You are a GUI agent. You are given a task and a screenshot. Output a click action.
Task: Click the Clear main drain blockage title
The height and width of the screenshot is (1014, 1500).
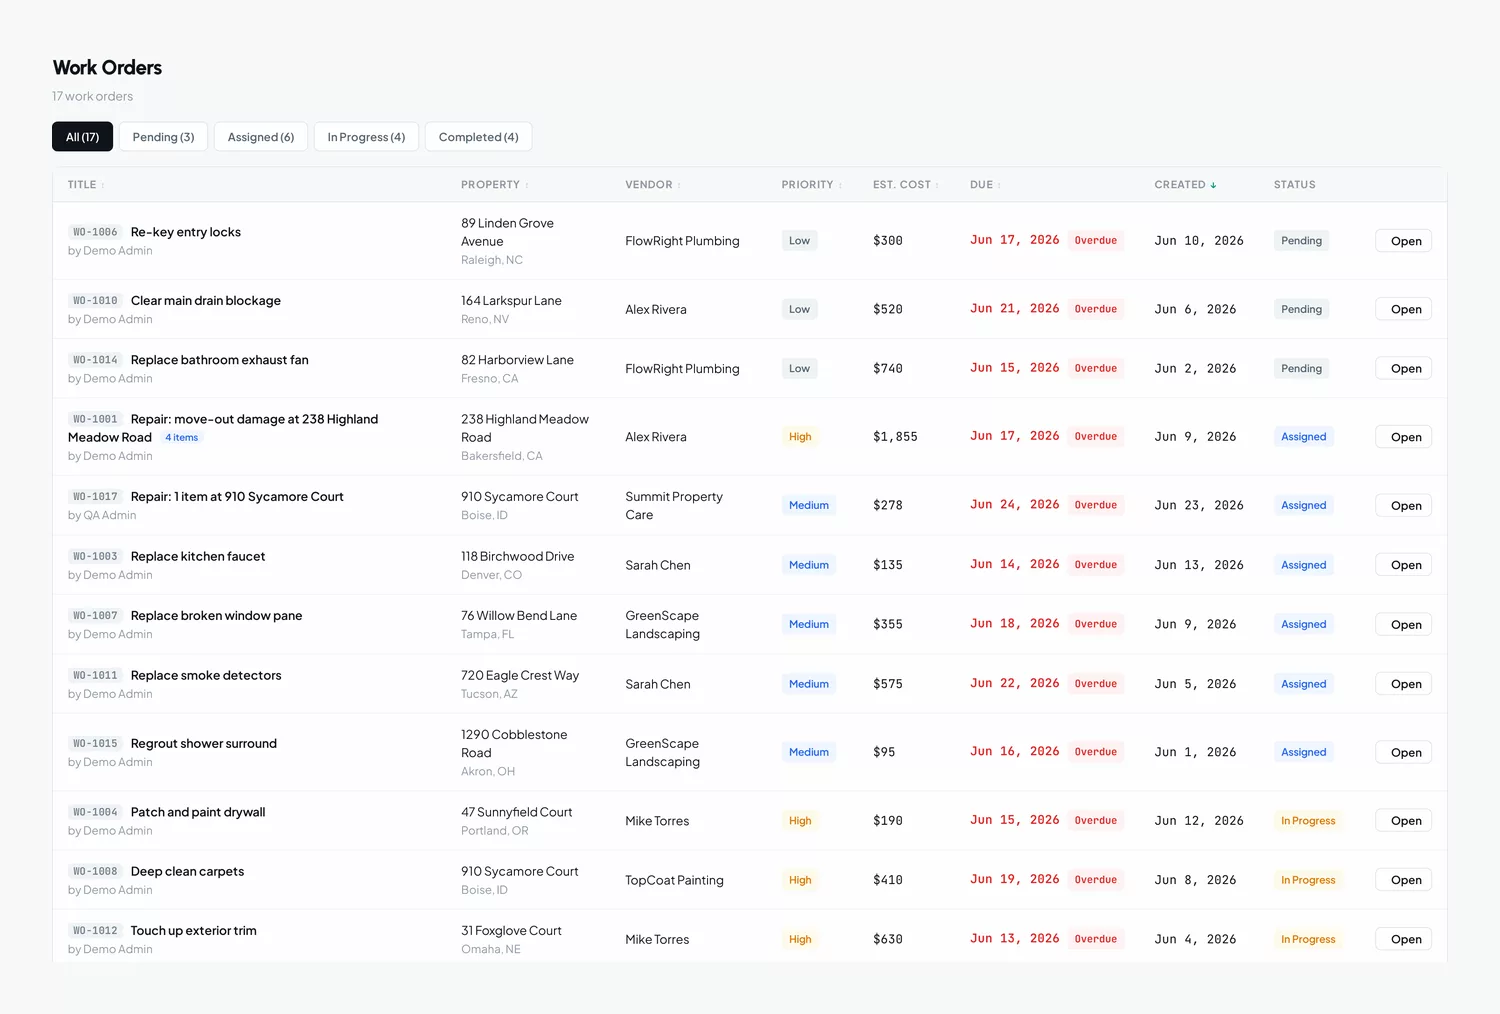pos(206,300)
